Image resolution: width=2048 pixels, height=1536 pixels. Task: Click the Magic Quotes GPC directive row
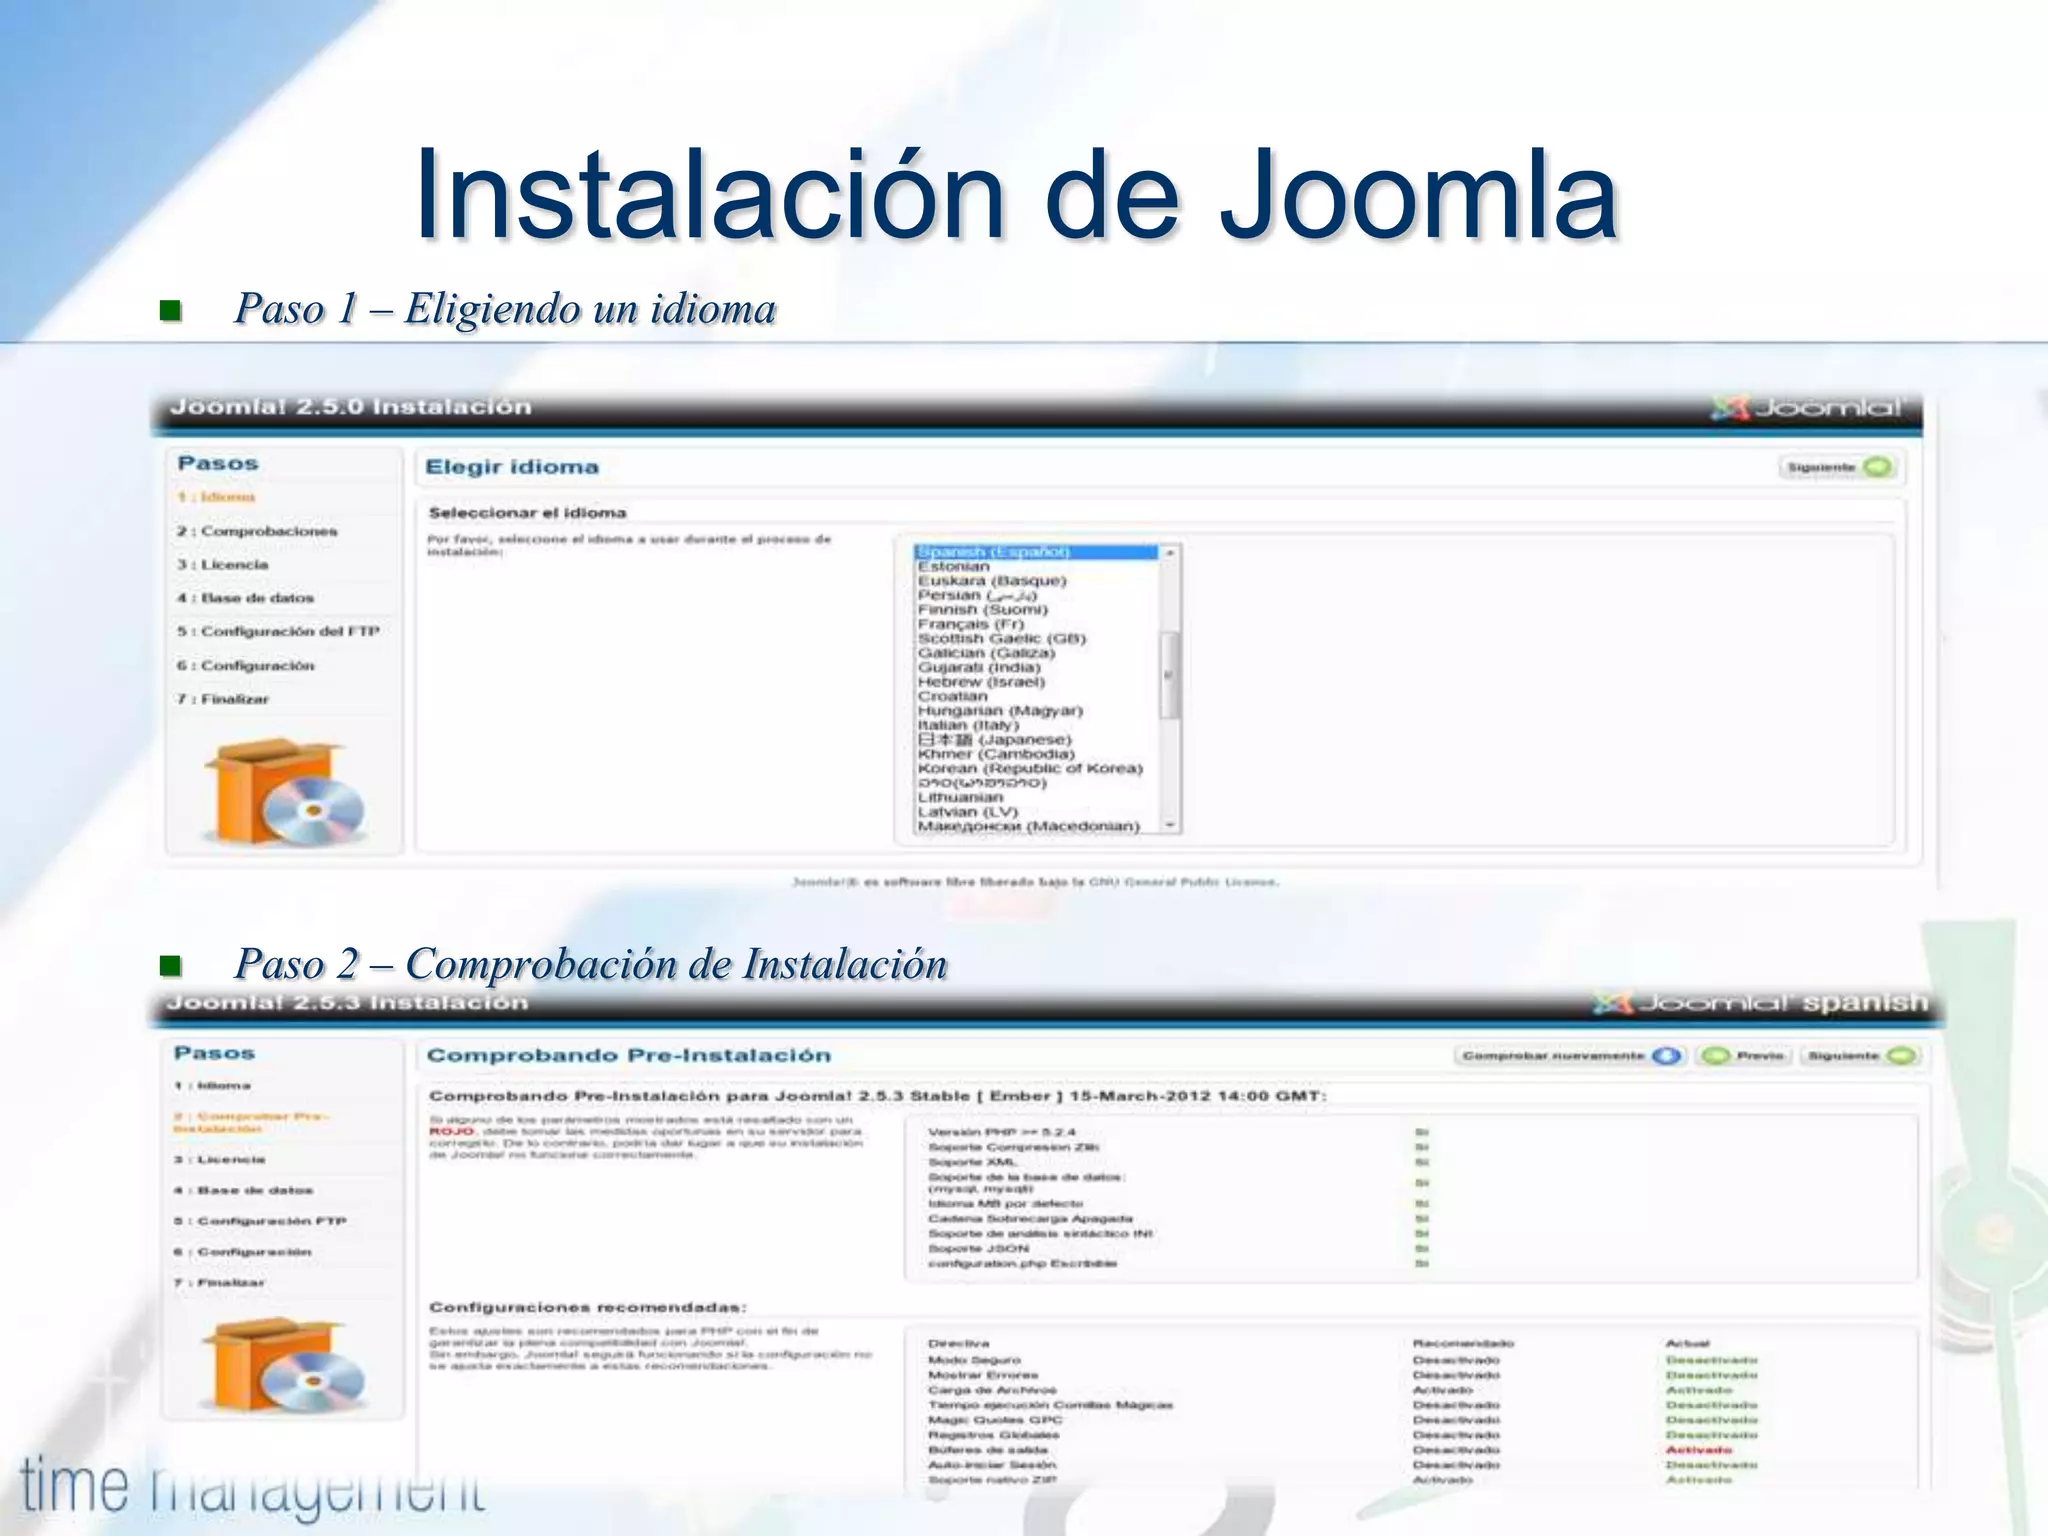pos(1342,1420)
